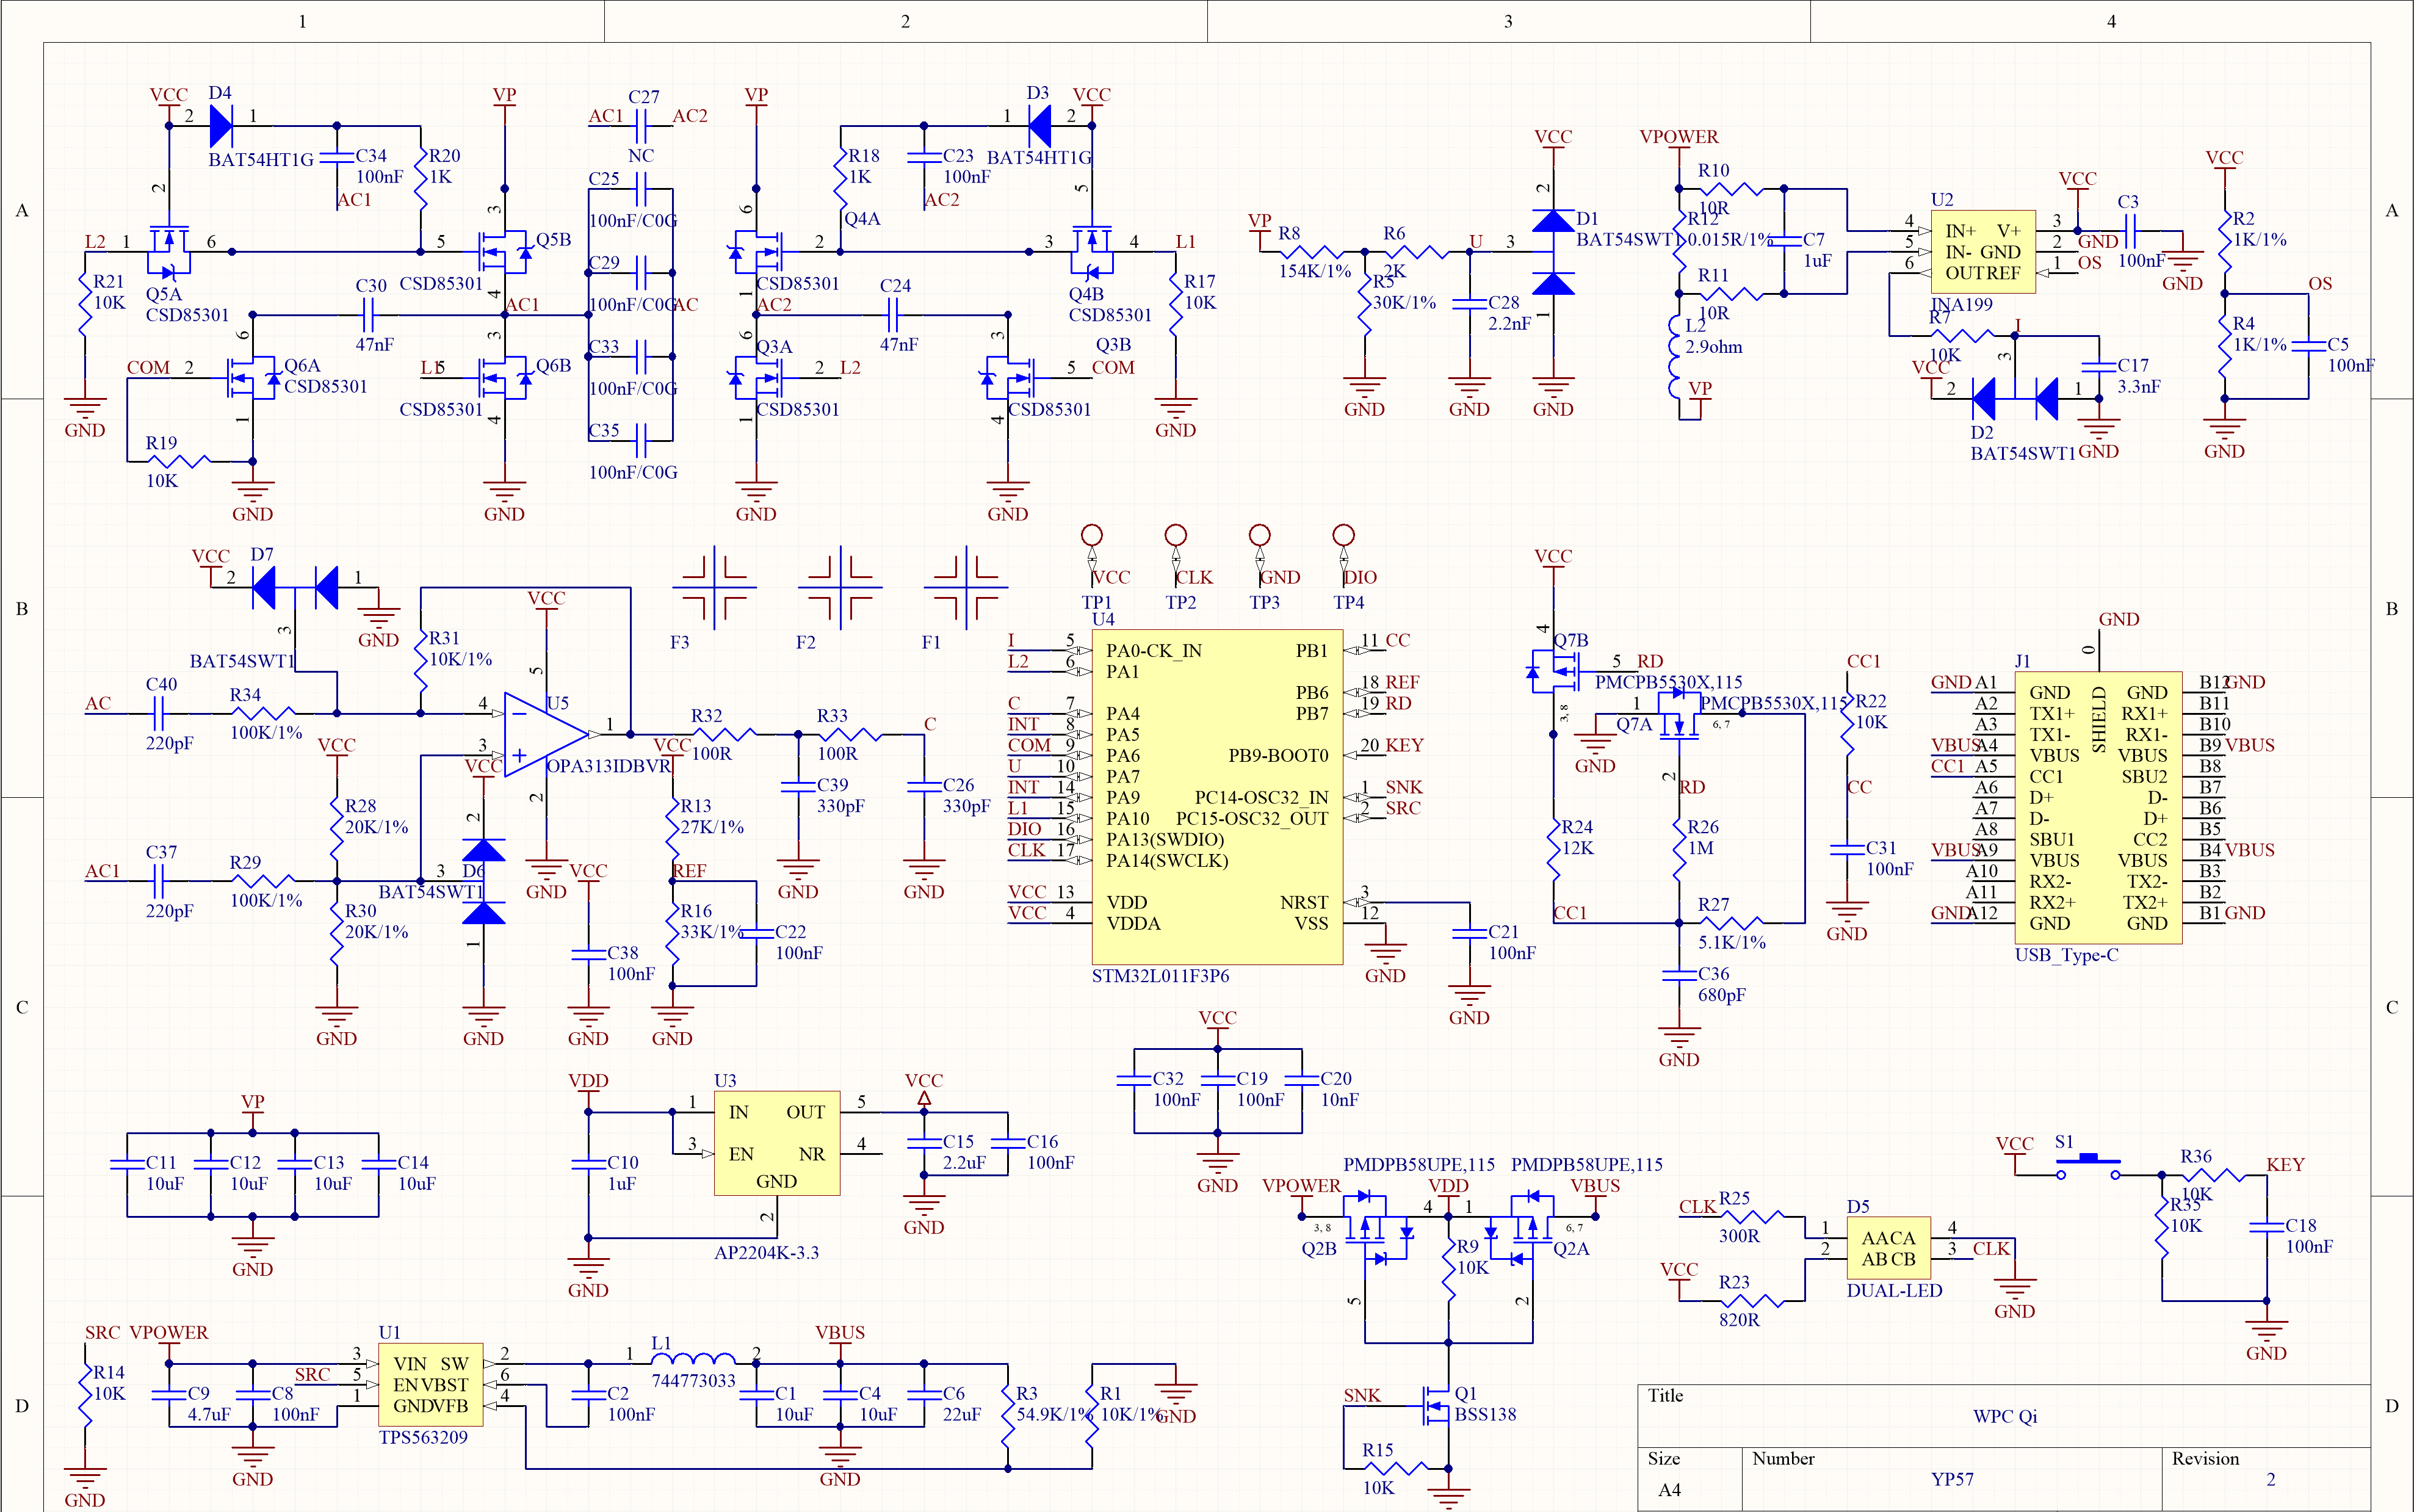This screenshot has height=1512, width=2414.
Task: Select the U2 INA199 component body
Action: pyautogui.click(x=1983, y=252)
